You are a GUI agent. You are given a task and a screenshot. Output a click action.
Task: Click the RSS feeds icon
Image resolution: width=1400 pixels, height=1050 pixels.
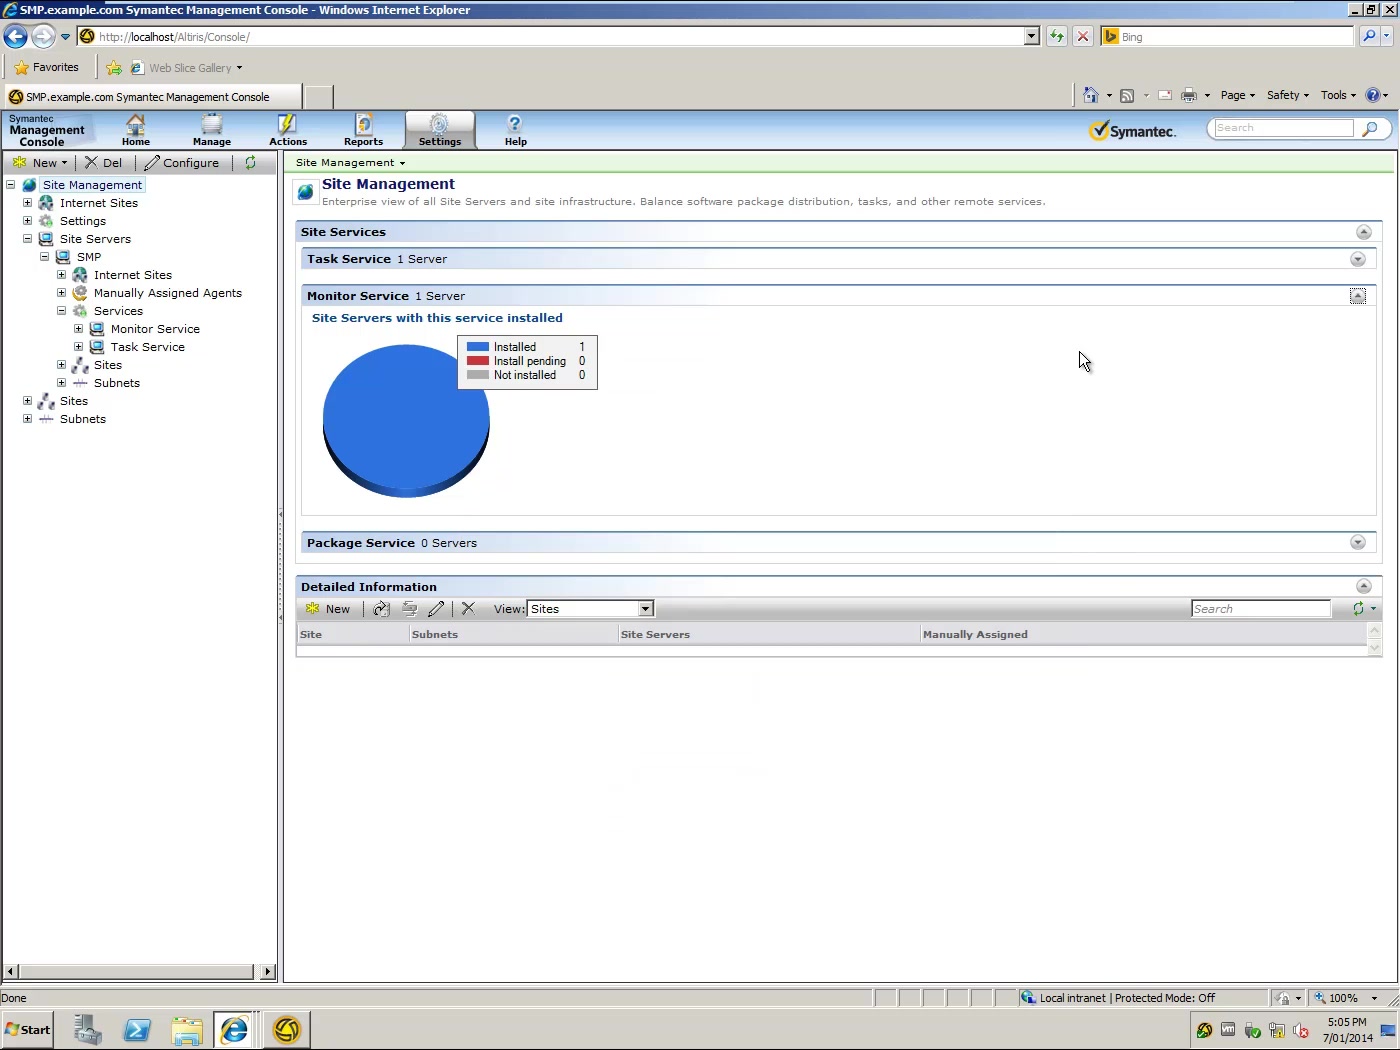pos(1127,95)
